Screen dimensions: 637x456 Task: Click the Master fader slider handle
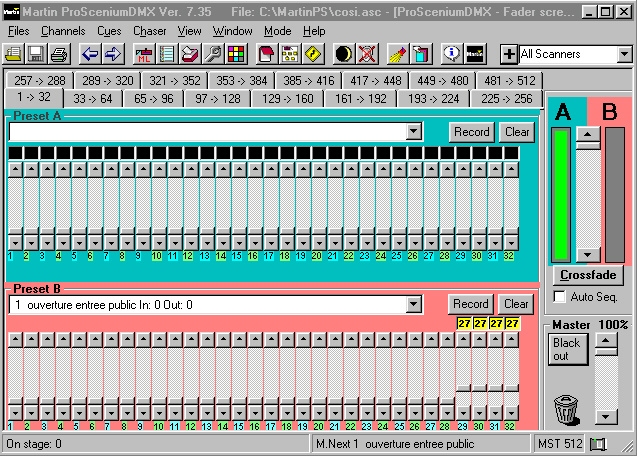606,352
